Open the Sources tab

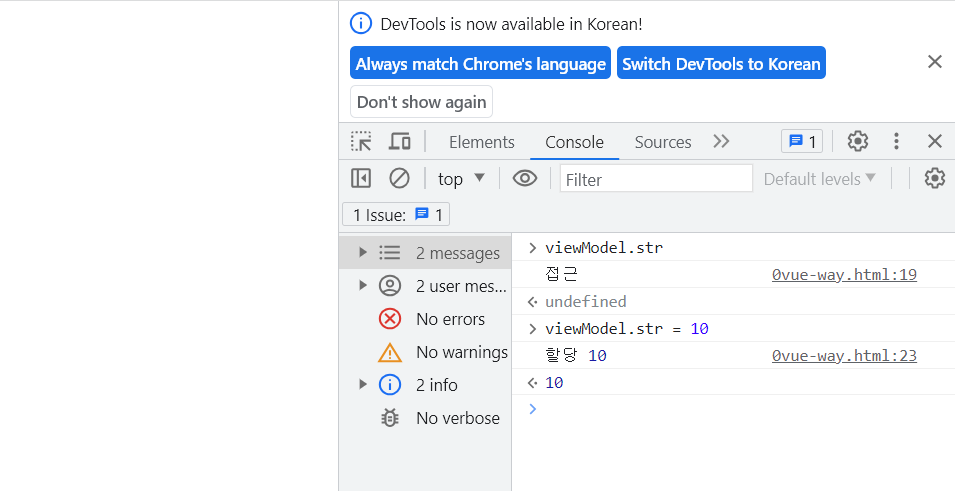coord(663,142)
